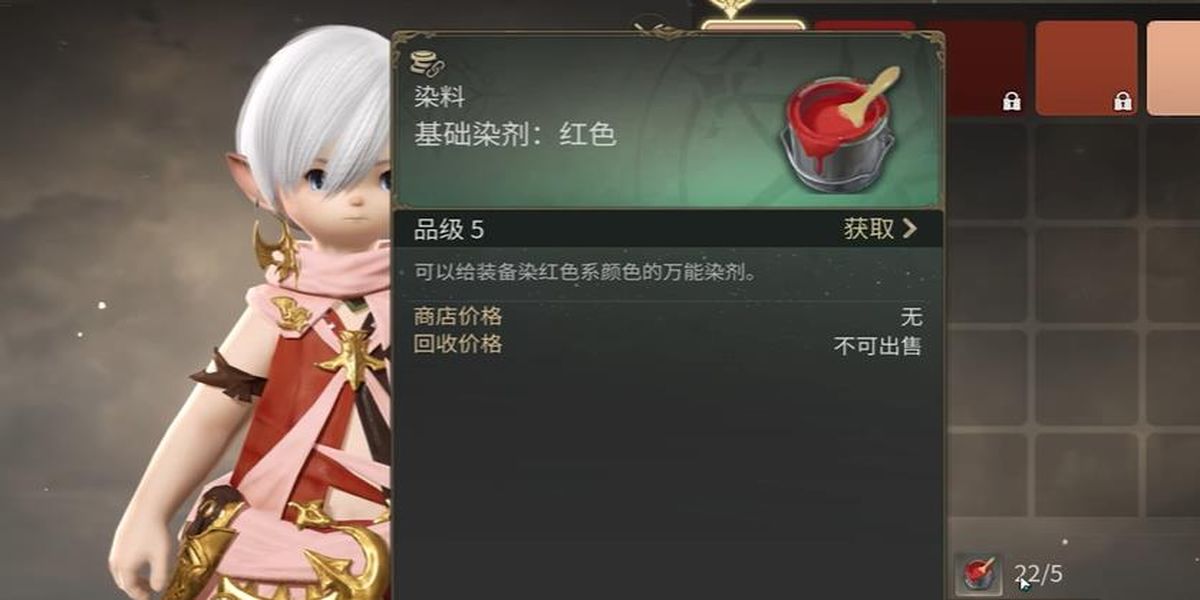
Task: Click the 不可出售 resale price value
Action: coord(878,346)
